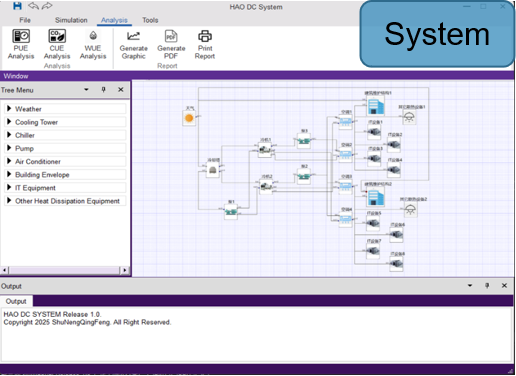Open CUE Analysis
Viewport: 516px width, 376px height.
(x=57, y=44)
